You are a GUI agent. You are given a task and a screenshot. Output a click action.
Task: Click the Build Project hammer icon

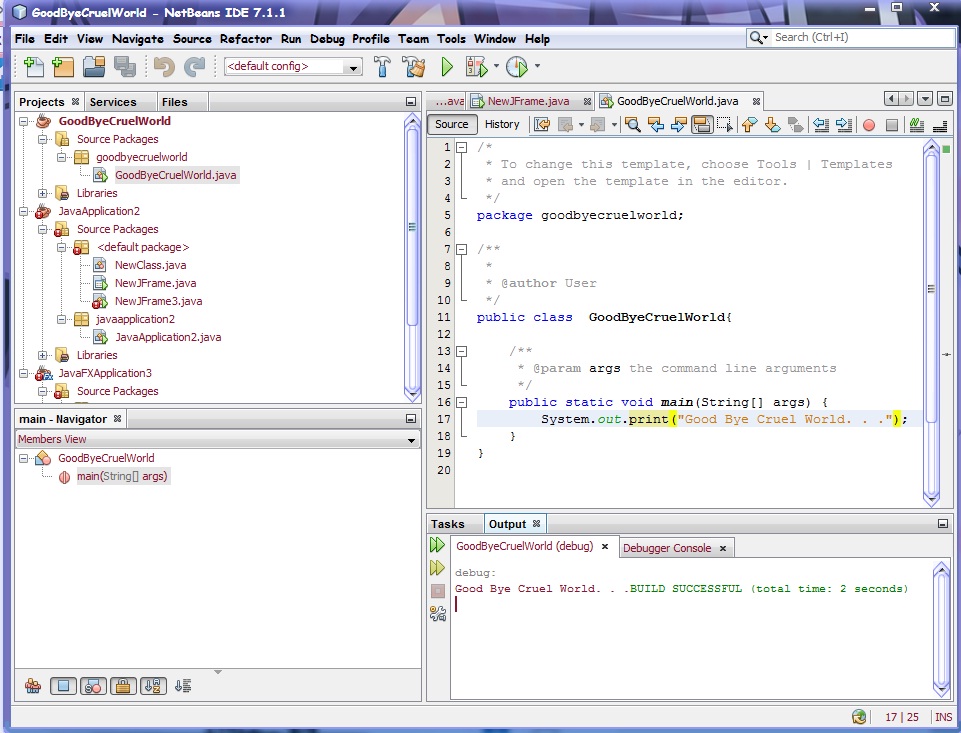click(x=382, y=66)
